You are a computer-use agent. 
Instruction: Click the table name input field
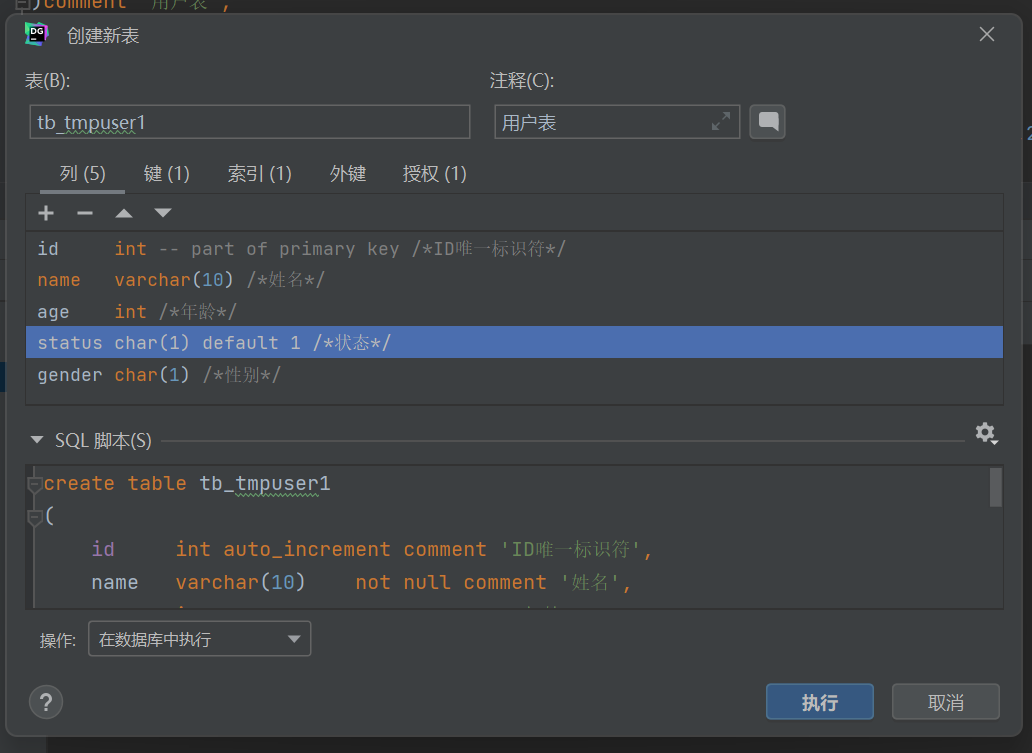[x=250, y=122]
